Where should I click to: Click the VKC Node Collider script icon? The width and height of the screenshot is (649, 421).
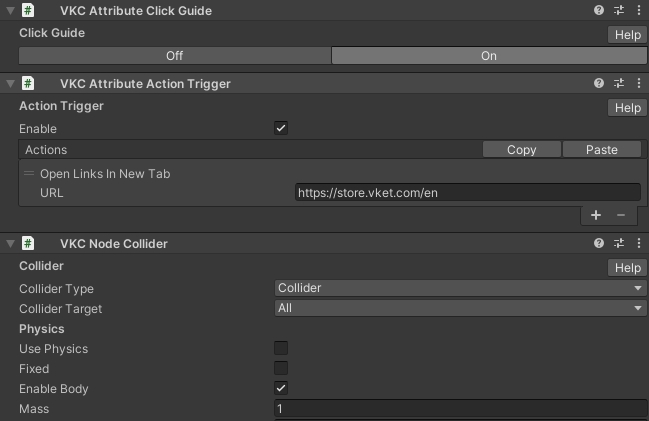tap(29, 243)
